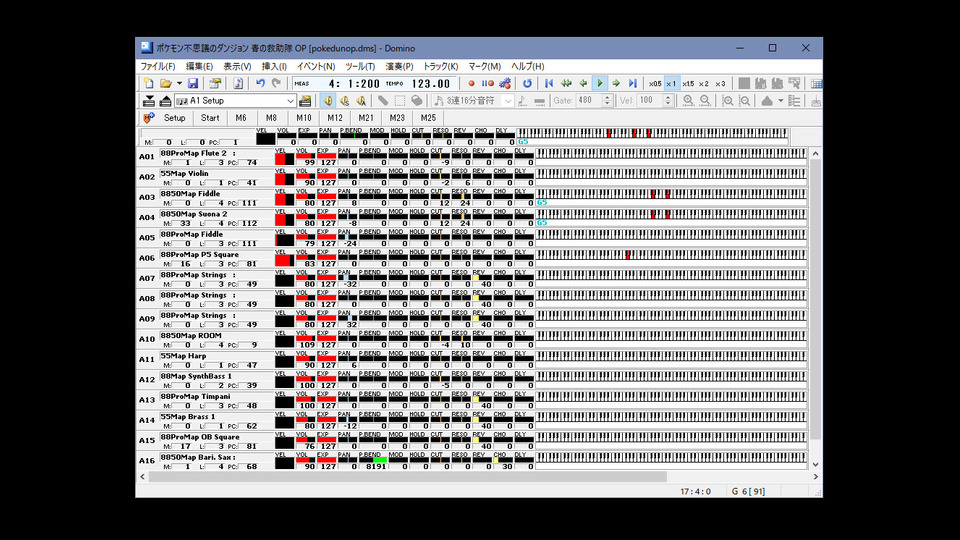Open the A1 Setup track dropdown
This screenshot has width=960, height=540.
[x=235, y=100]
